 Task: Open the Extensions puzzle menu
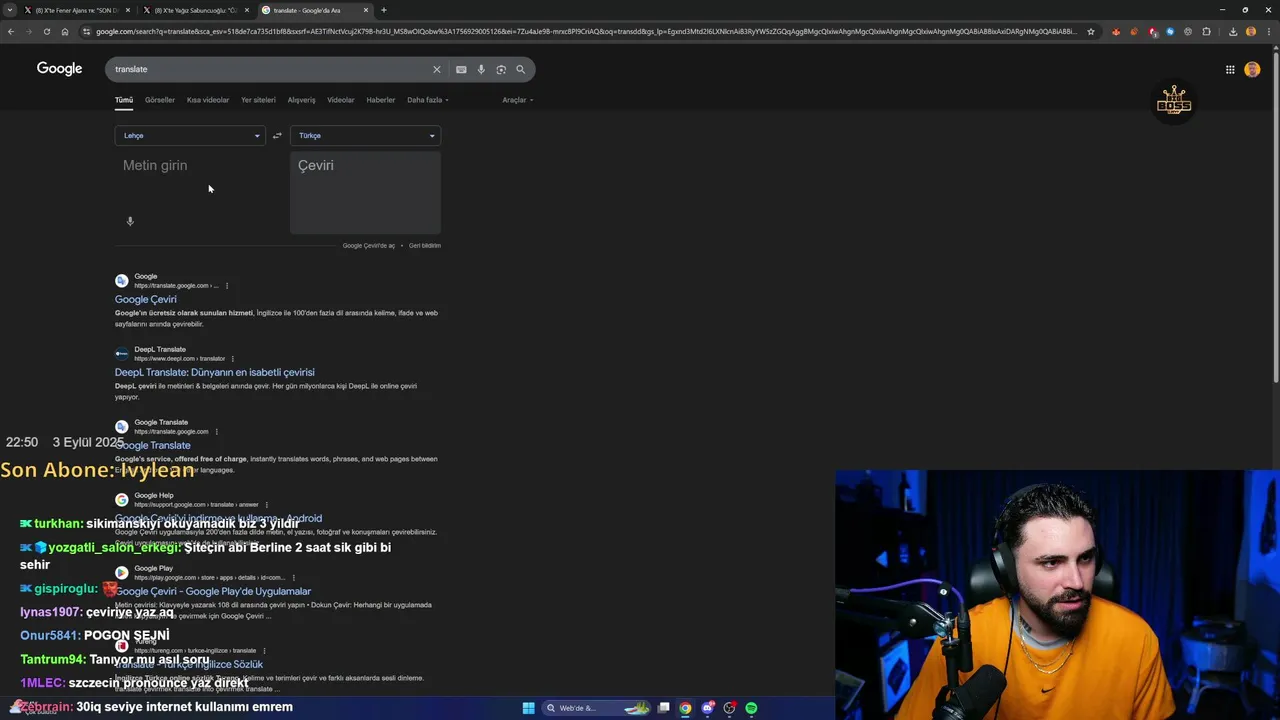click(1206, 31)
